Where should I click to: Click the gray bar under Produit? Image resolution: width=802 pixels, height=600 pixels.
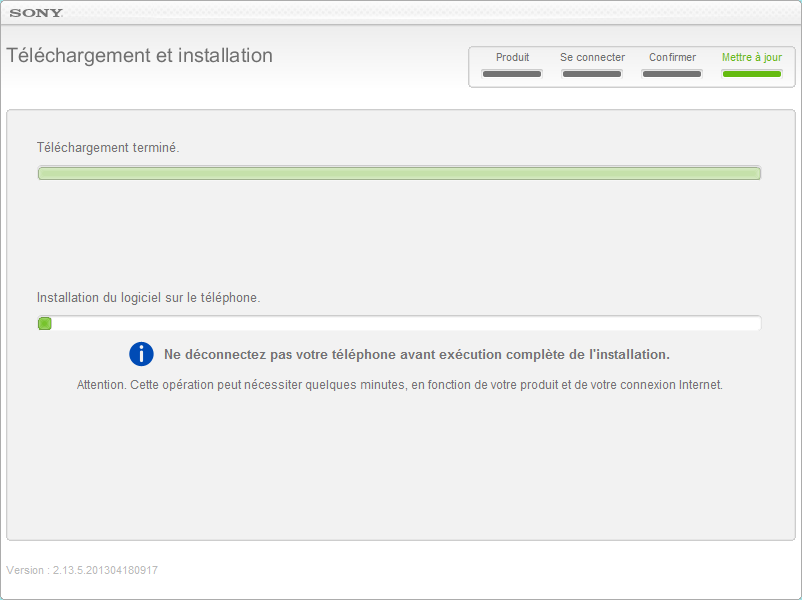click(512, 74)
